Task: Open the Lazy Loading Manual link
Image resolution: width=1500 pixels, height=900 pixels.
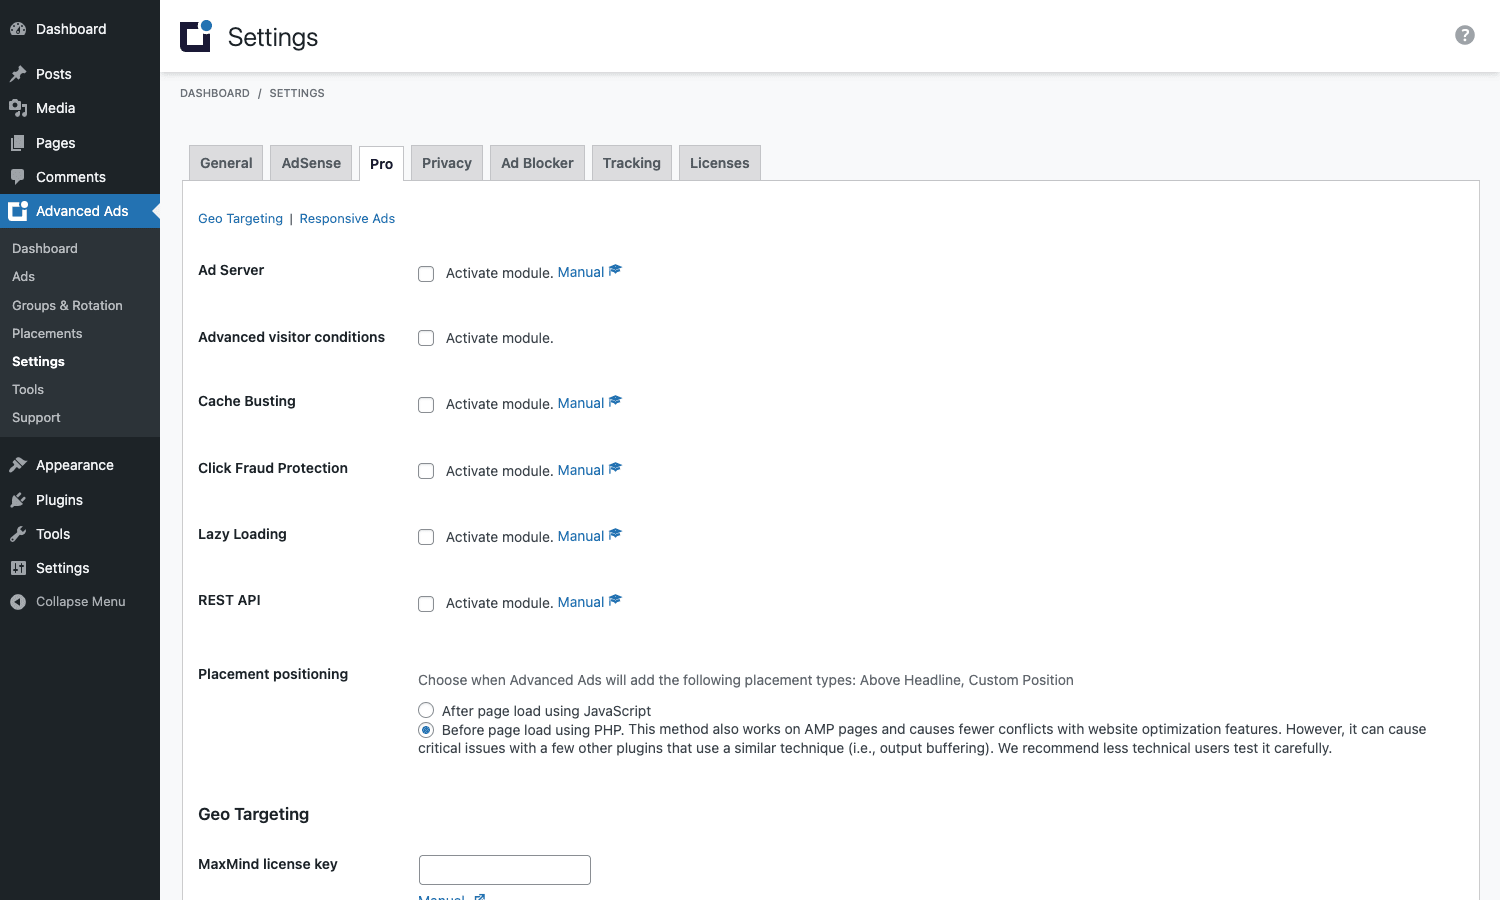Action: click(x=580, y=536)
